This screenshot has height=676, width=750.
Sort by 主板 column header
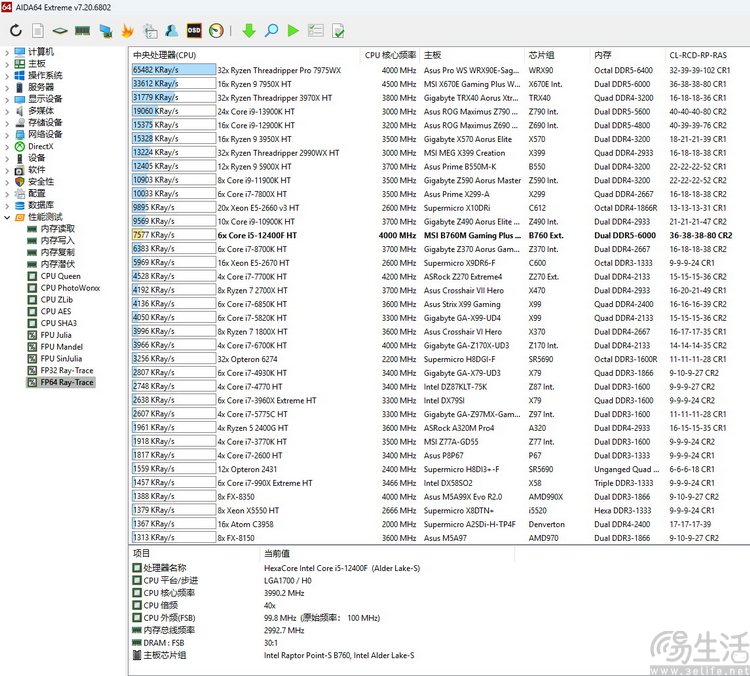pos(472,55)
